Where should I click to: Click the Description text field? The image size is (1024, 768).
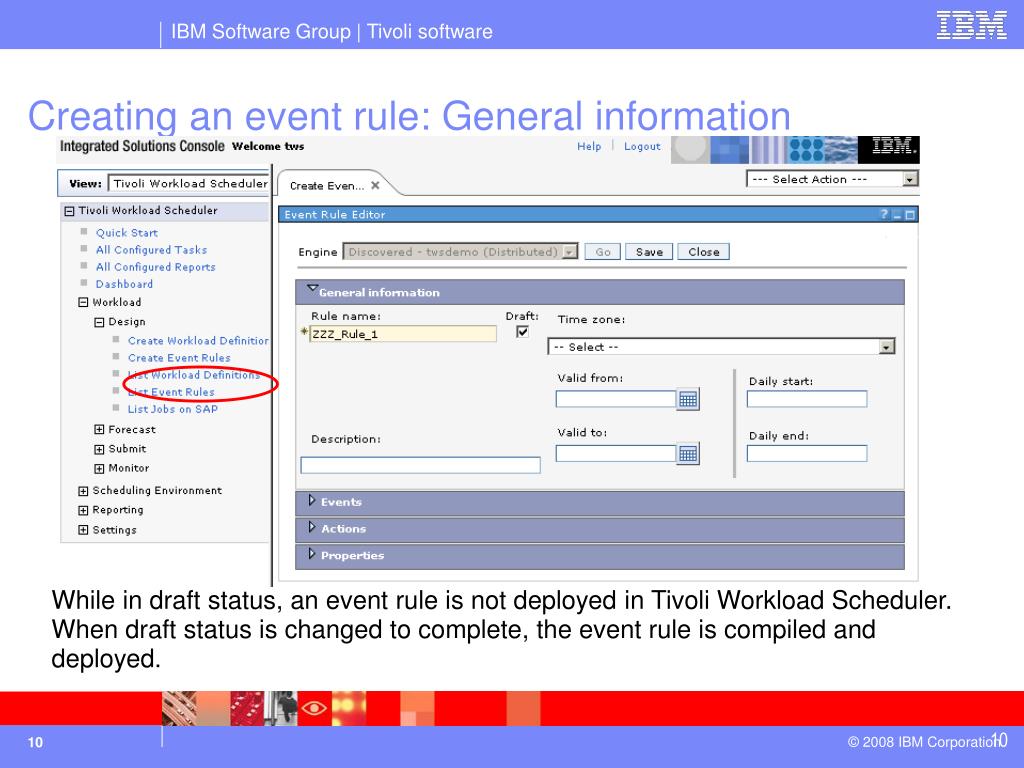click(421, 465)
